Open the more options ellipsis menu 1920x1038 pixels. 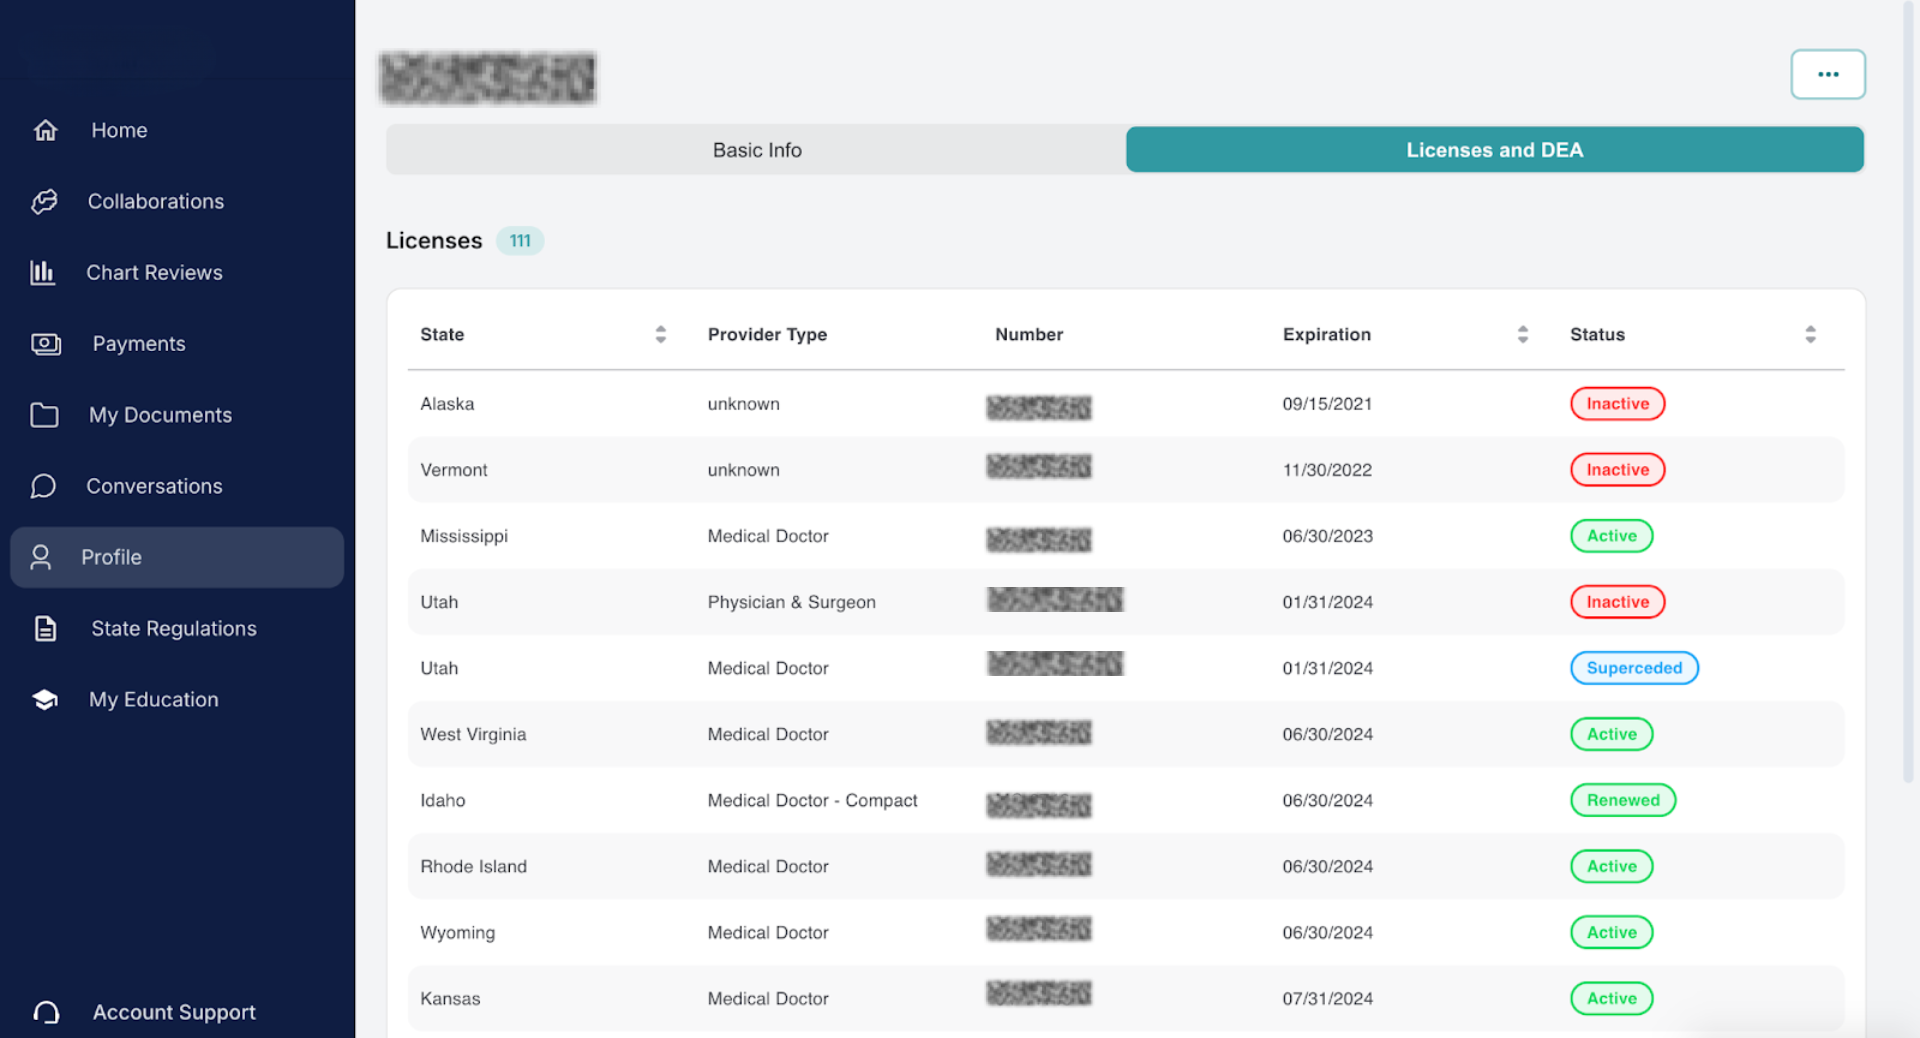click(x=1828, y=74)
